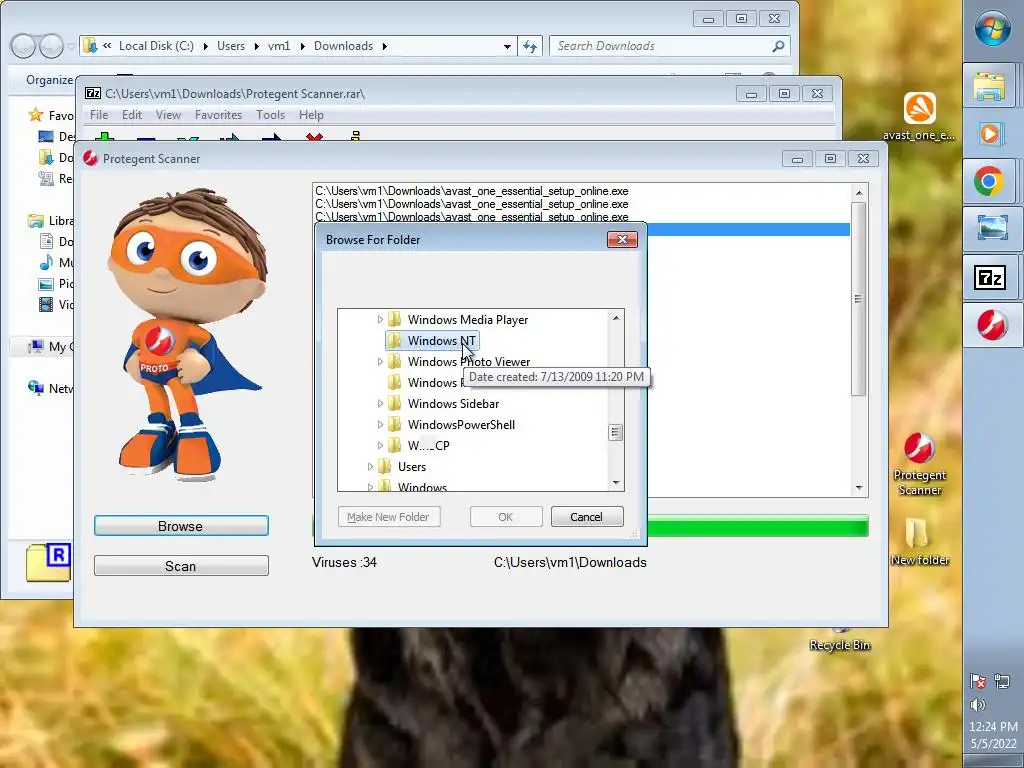This screenshot has width=1024, height=768.
Task: Click scan results list scroll down arrow
Action: click(x=859, y=488)
